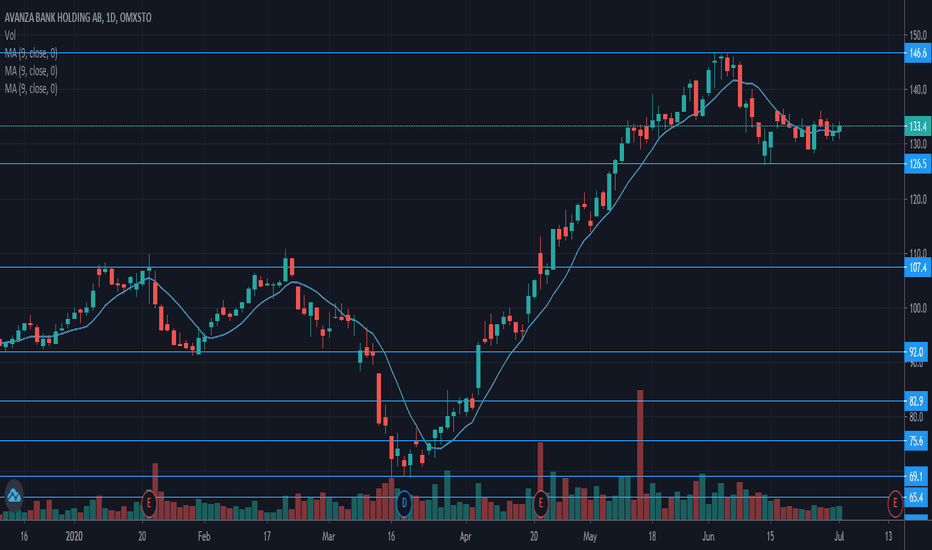Select the MA legend directly under Vol

[x=31, y=54]
